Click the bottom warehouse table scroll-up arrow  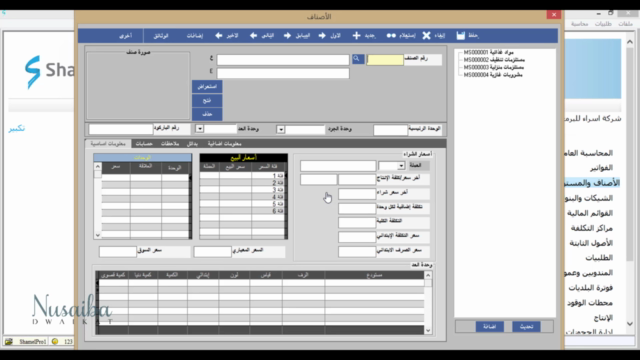pos(428,276)
